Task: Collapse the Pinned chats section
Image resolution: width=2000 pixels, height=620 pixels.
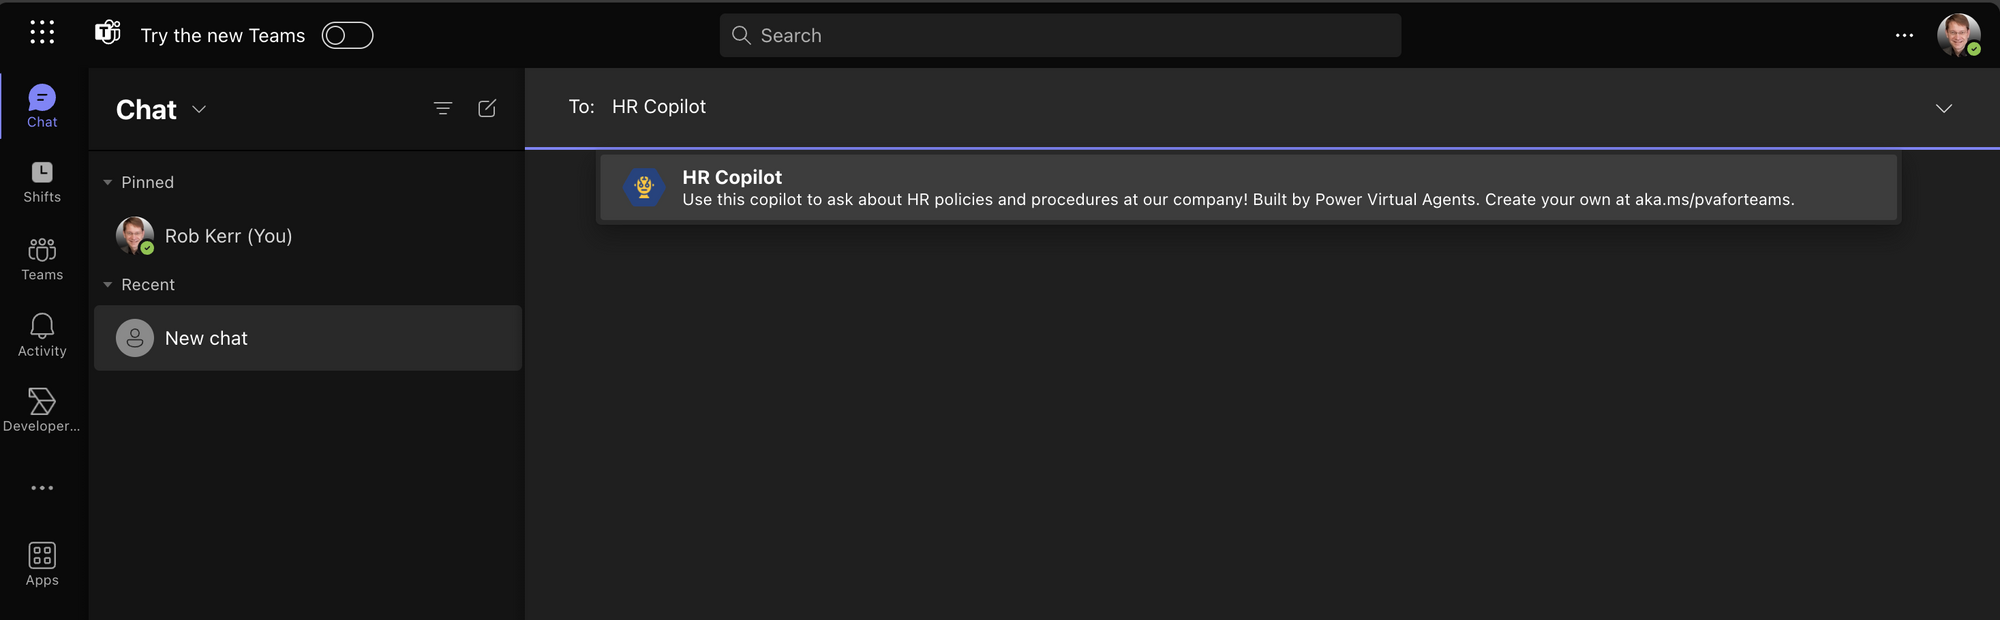Action: tap(108, 183)
